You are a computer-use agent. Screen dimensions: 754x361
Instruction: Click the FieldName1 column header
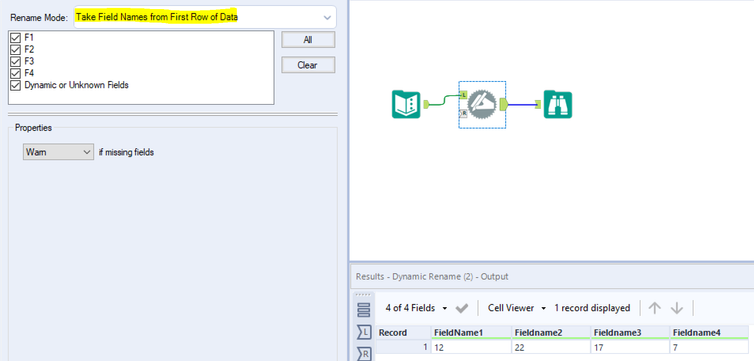click(471, 333)
